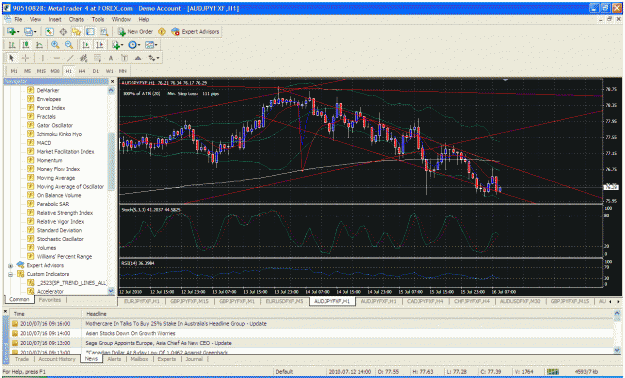Image resolution: width=625 pixels, height=378 pixels.
Task: Select the Crosshair tool
Action: click(25, 58)
